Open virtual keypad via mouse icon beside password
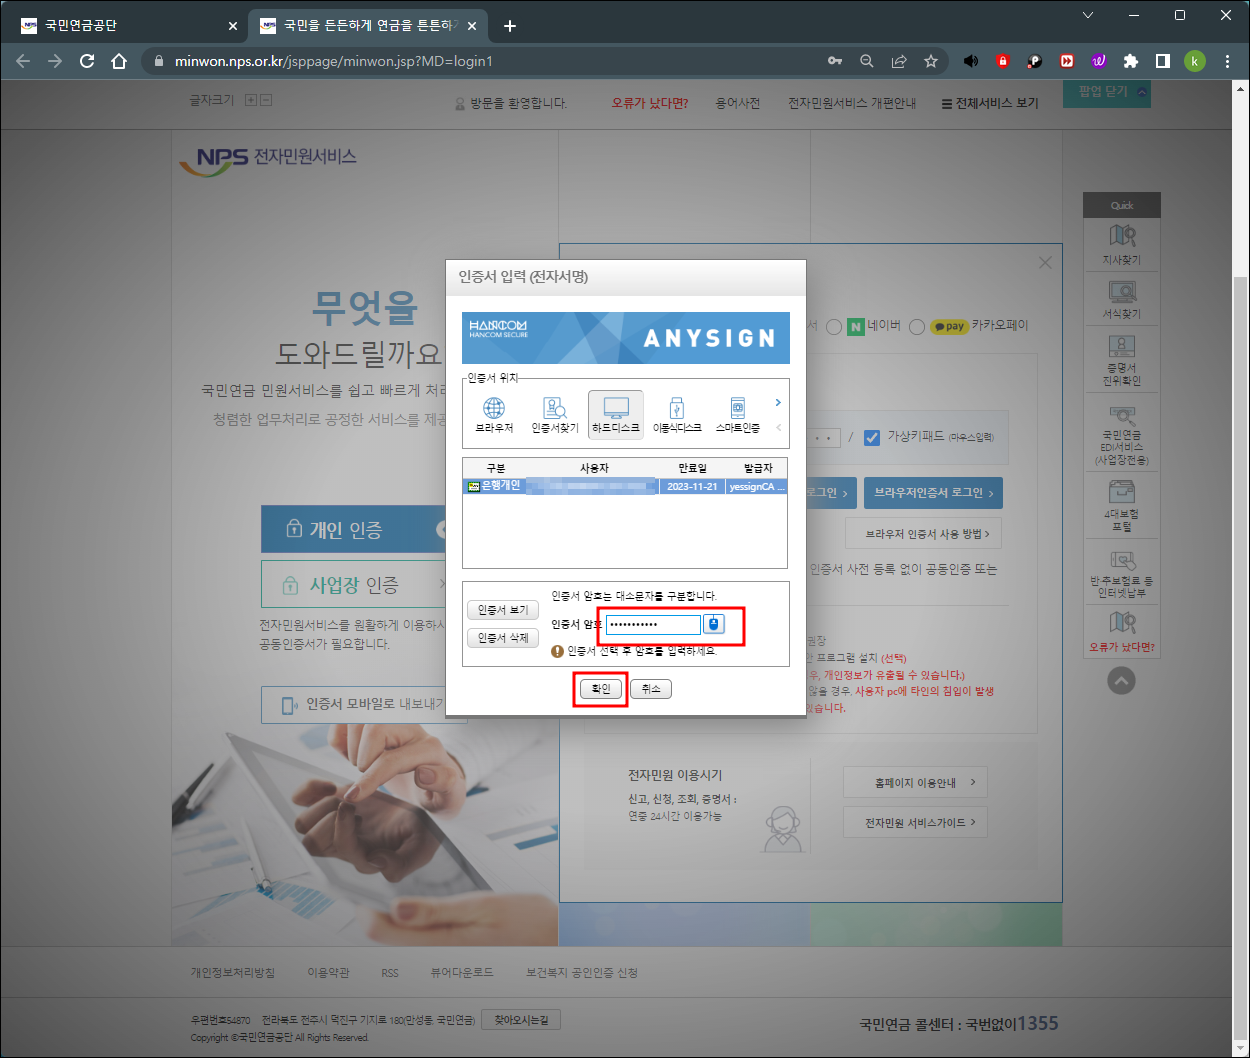Image resolution: width=1250 pixels, height=1058 pixels. point(713,624)
